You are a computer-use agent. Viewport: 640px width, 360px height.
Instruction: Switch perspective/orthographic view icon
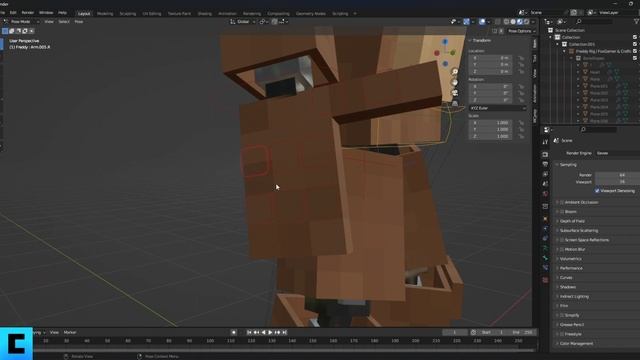pyautogui.click(x=455, y=104)
